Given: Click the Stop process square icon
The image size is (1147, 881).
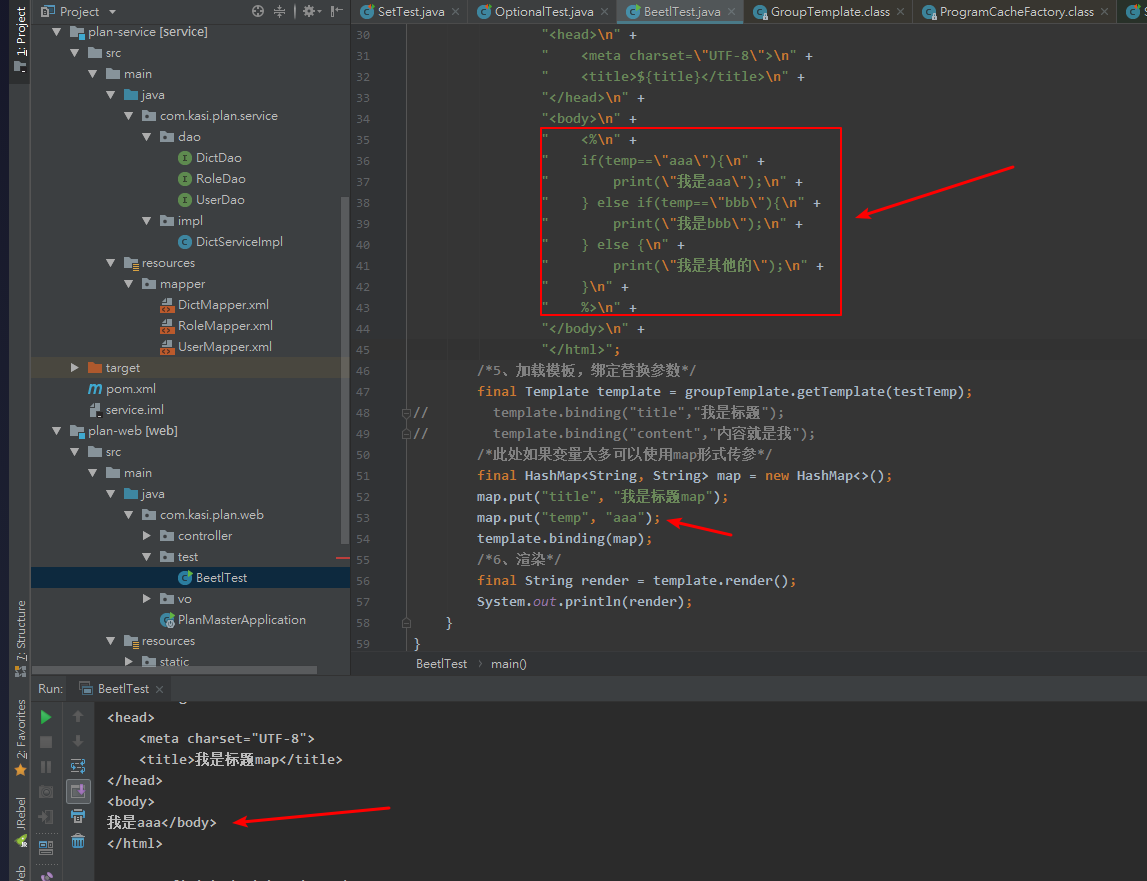Looking at the screenshot, I should pyautogui.click(x=45, y=742).
